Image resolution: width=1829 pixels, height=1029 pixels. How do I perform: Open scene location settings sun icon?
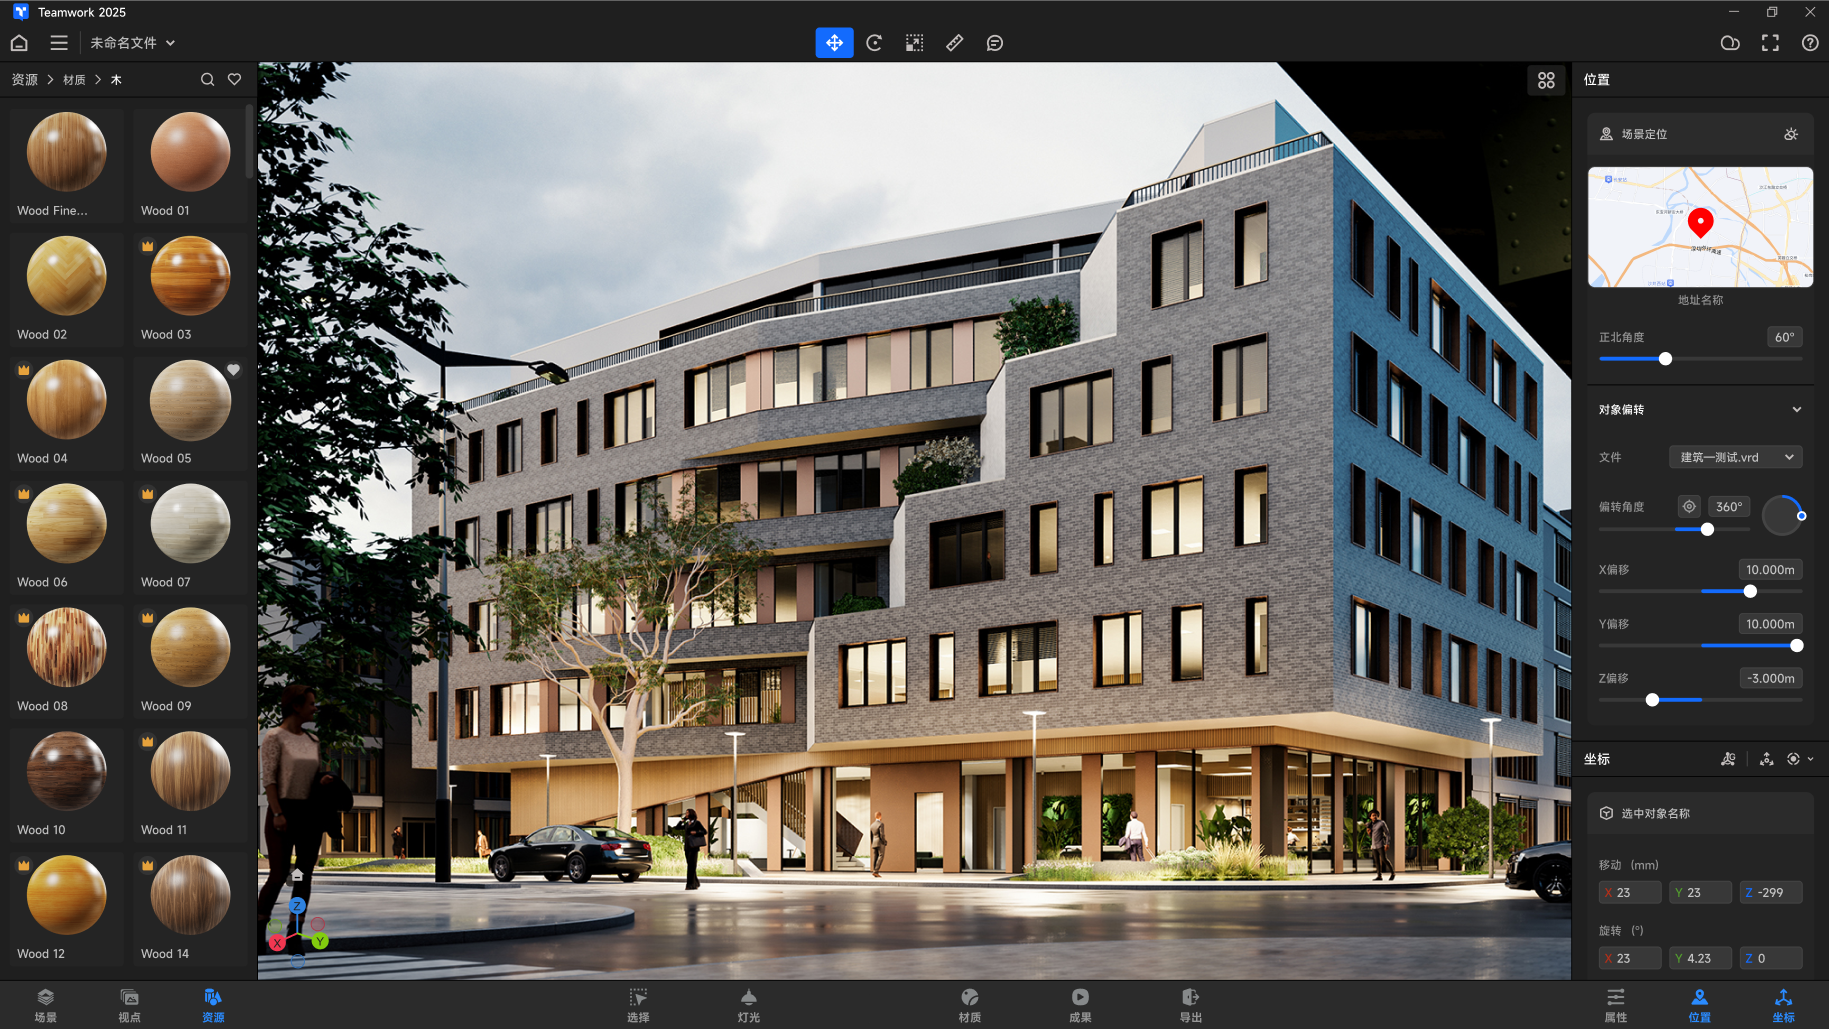click(1791, 134)
